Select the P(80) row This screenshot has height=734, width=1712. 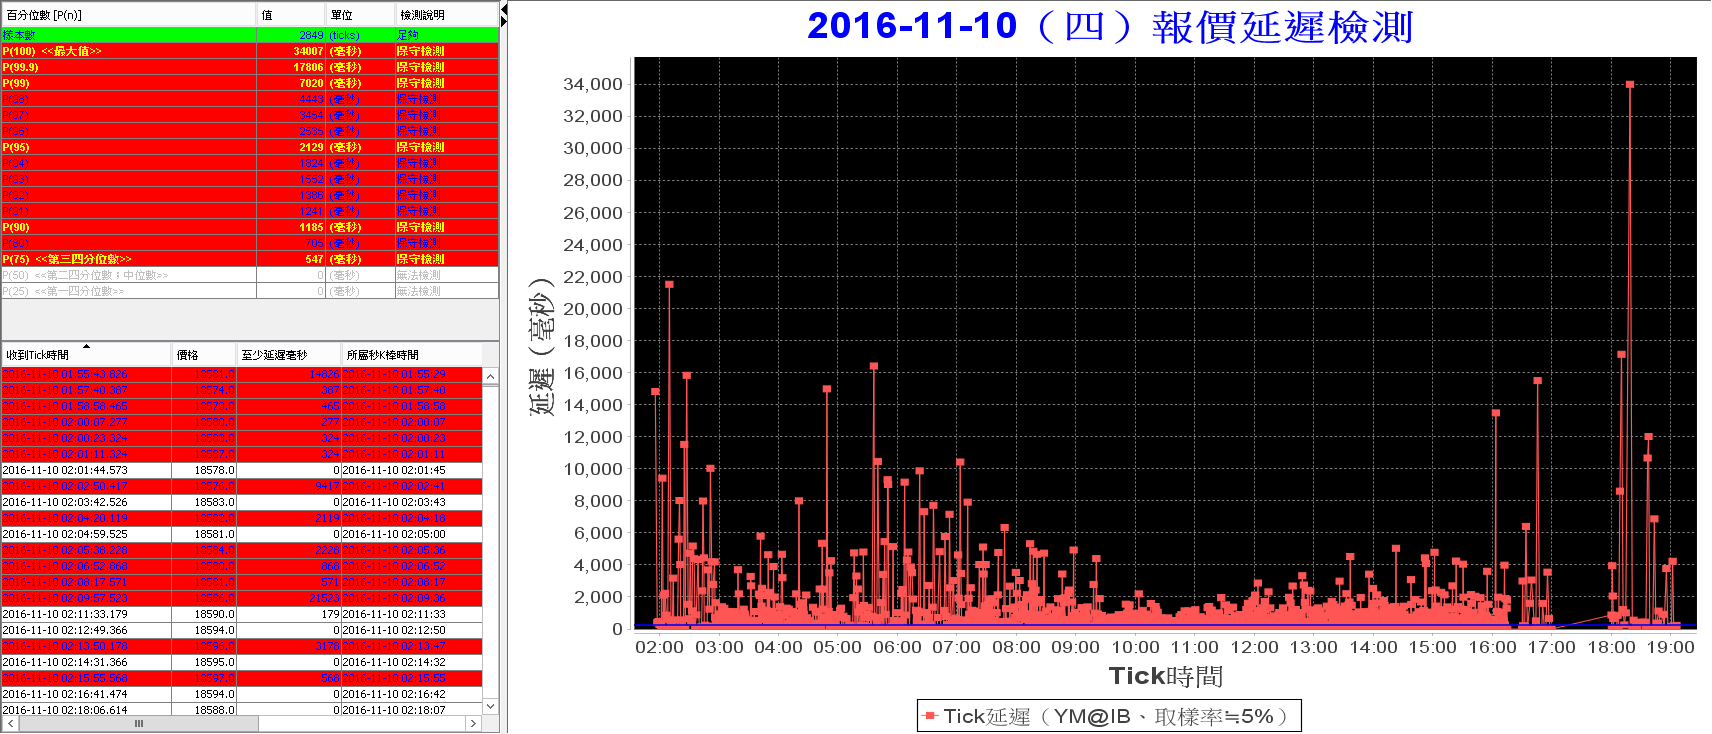click(x=250, y=243)
